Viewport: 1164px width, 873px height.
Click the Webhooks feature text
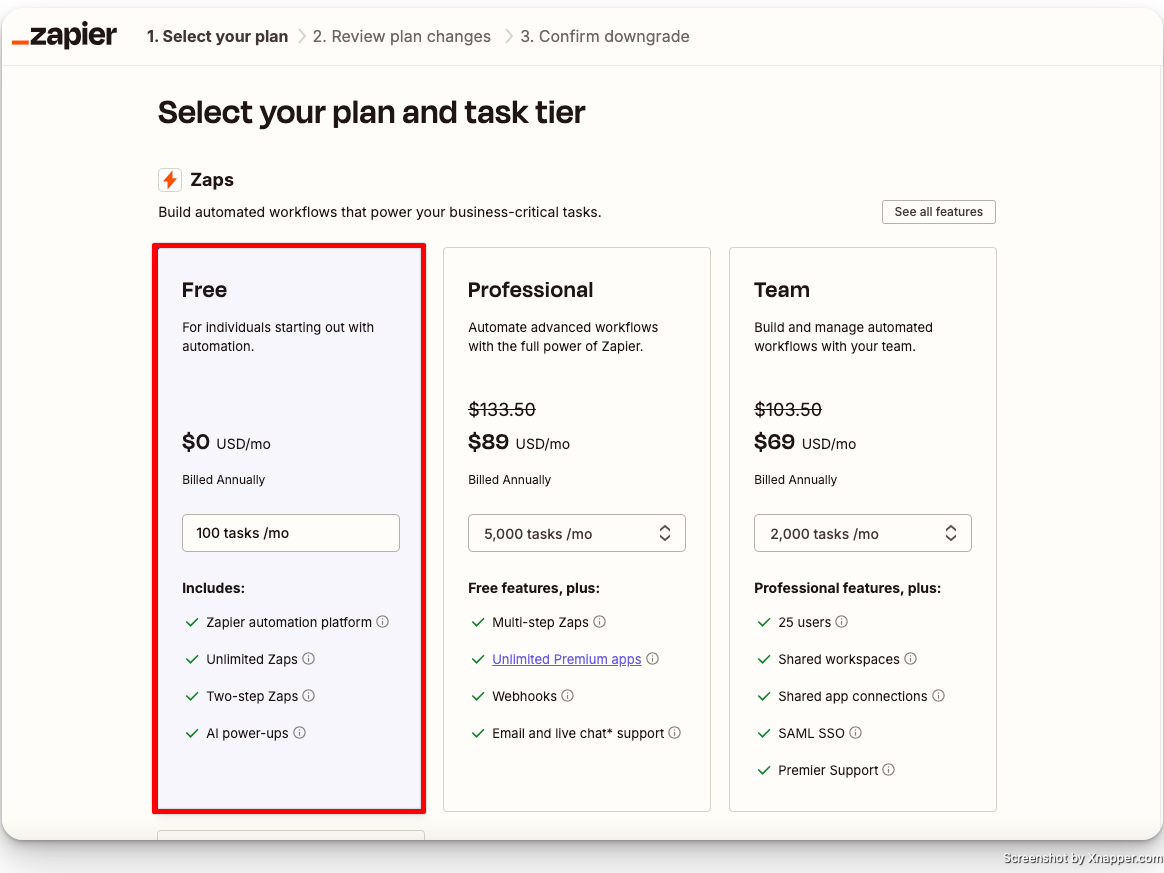coord(524,696)
